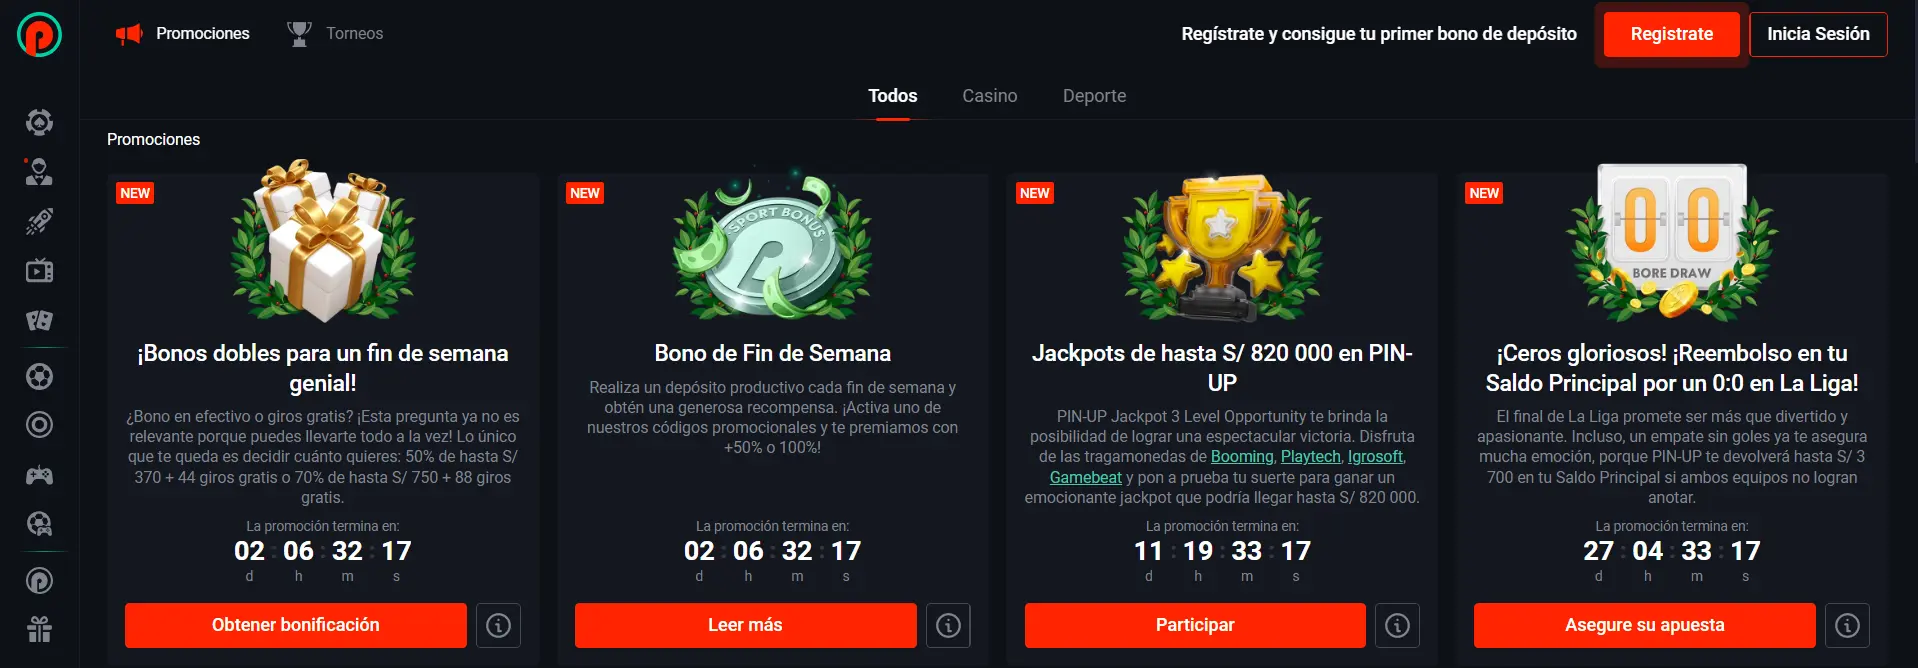
Task: Click the Pin-Up logo at top left
Action: pos(39,34)
